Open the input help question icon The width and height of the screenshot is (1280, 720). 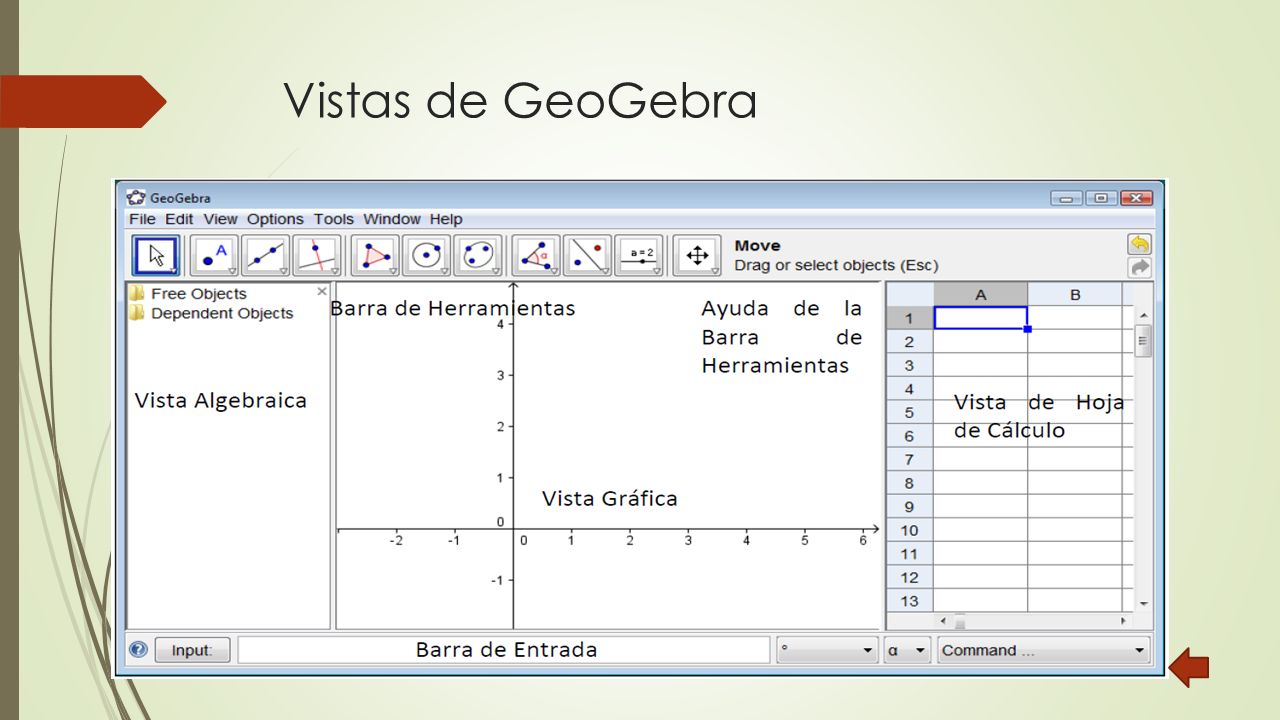point(139,649)
